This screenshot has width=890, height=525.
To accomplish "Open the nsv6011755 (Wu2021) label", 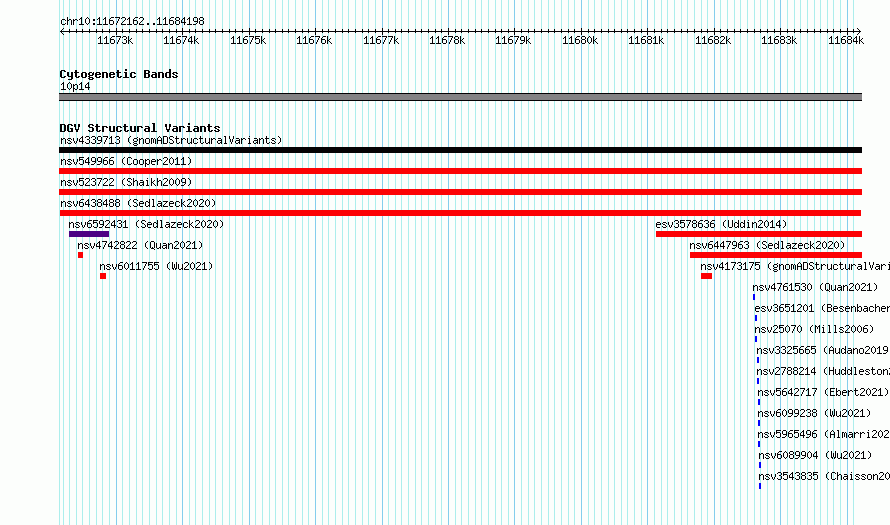I will [156, 266].
